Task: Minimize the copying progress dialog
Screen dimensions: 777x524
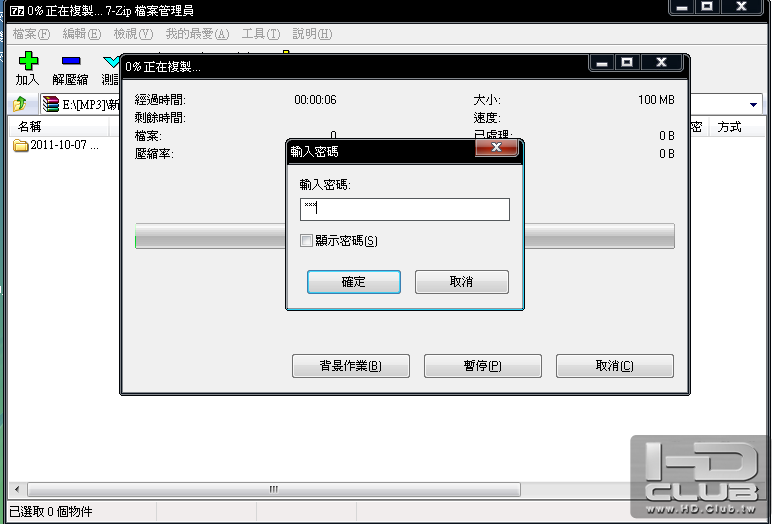Action: pyautogui.click(x=602, y=63)
